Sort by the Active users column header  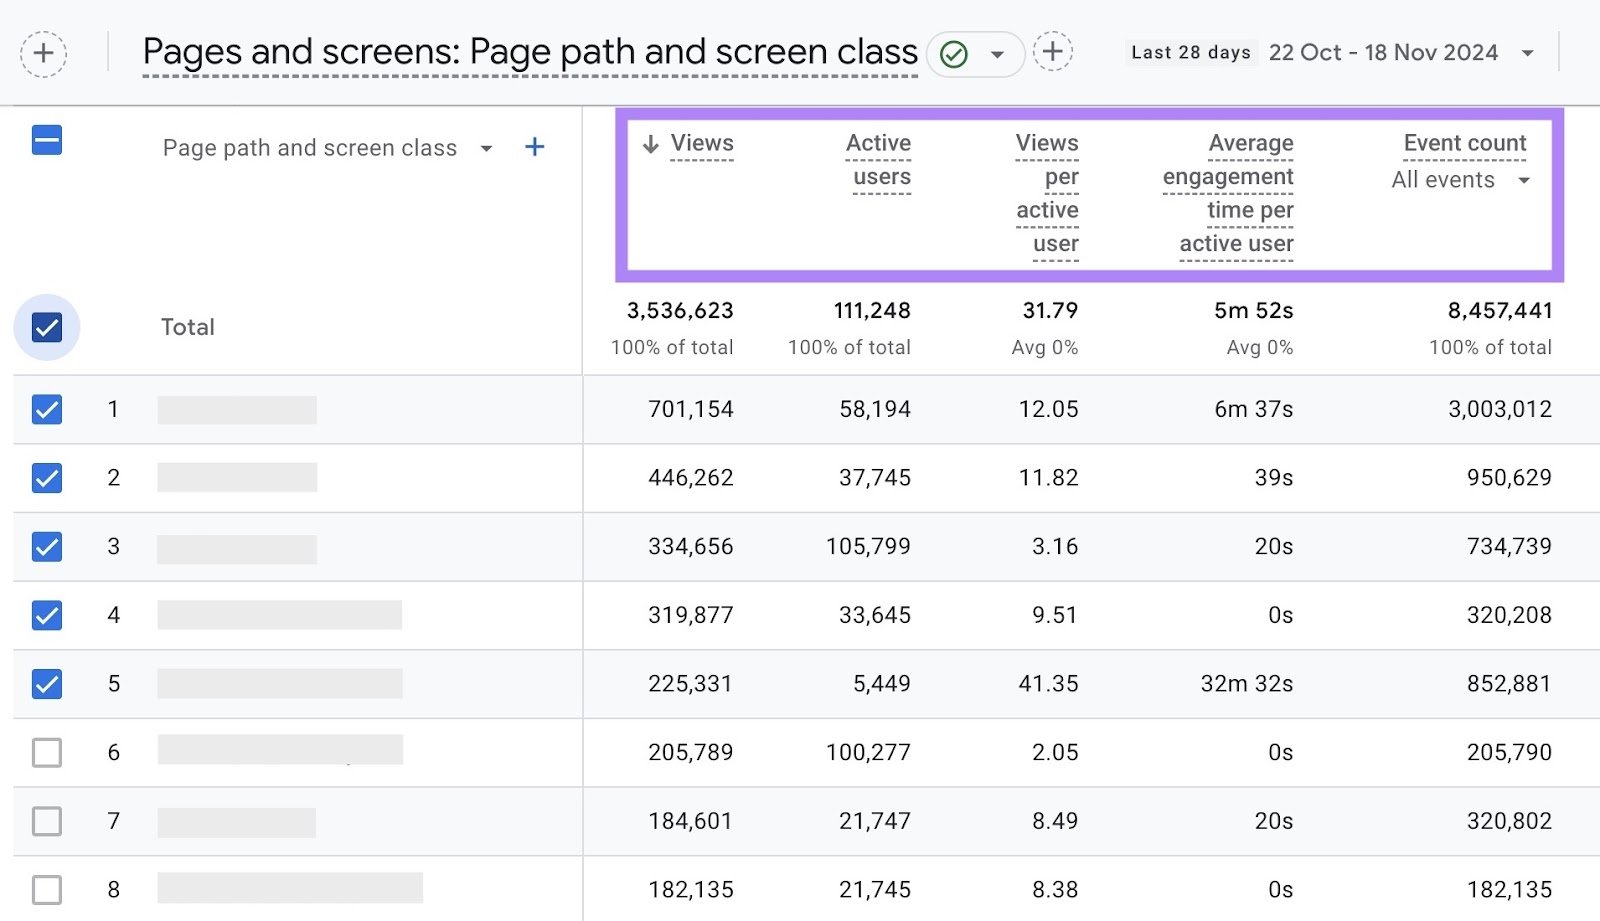pos(877,160)
